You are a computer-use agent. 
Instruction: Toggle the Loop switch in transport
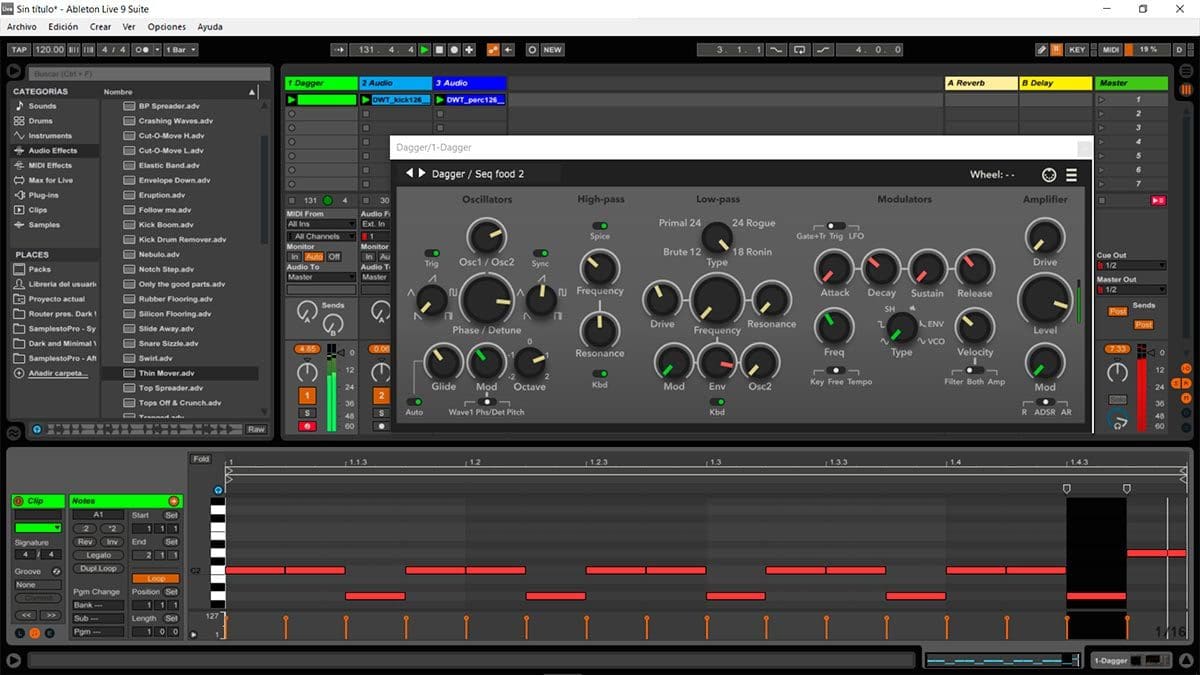coord(800,49)
